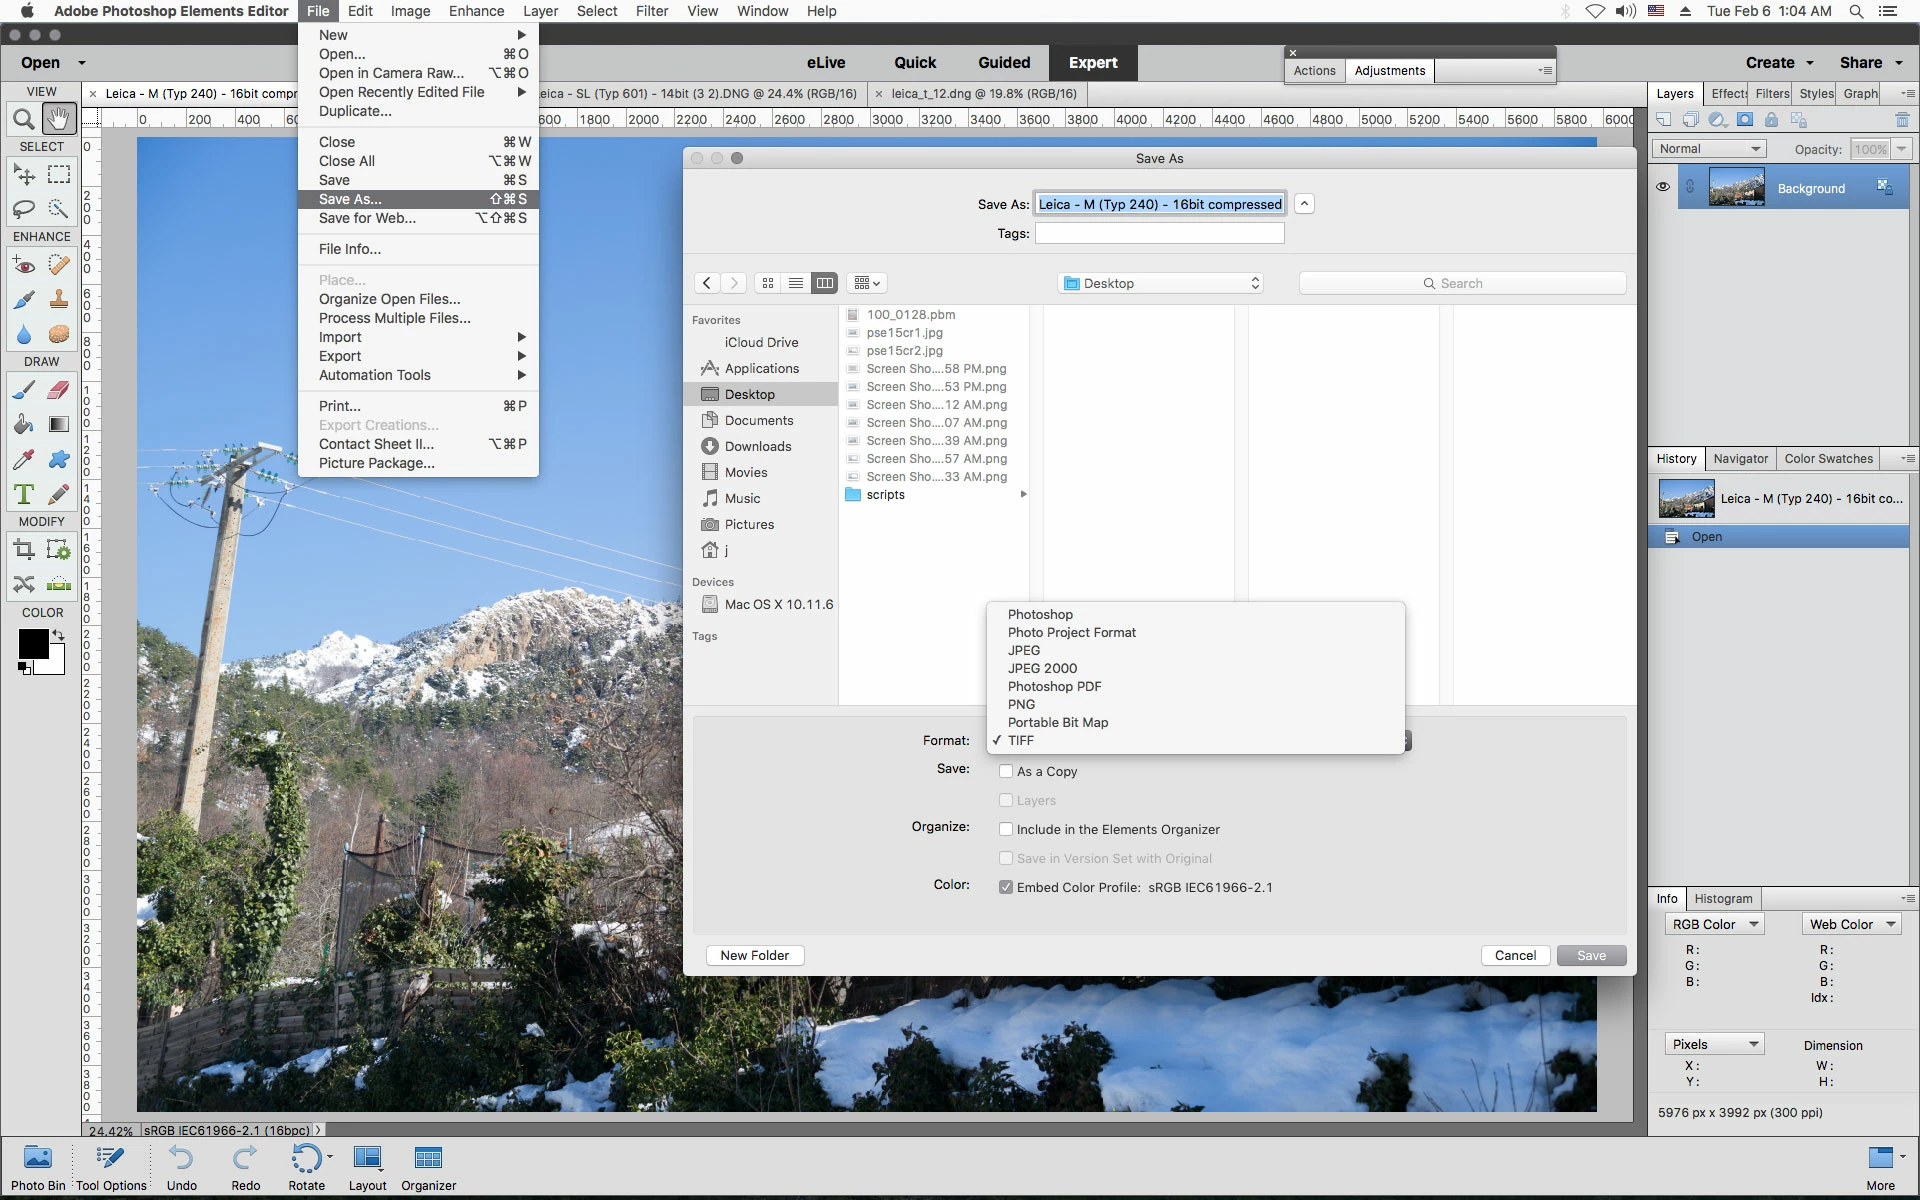
Task: Expand the RGB Color info dropdown
Action: pos(1714,924)
